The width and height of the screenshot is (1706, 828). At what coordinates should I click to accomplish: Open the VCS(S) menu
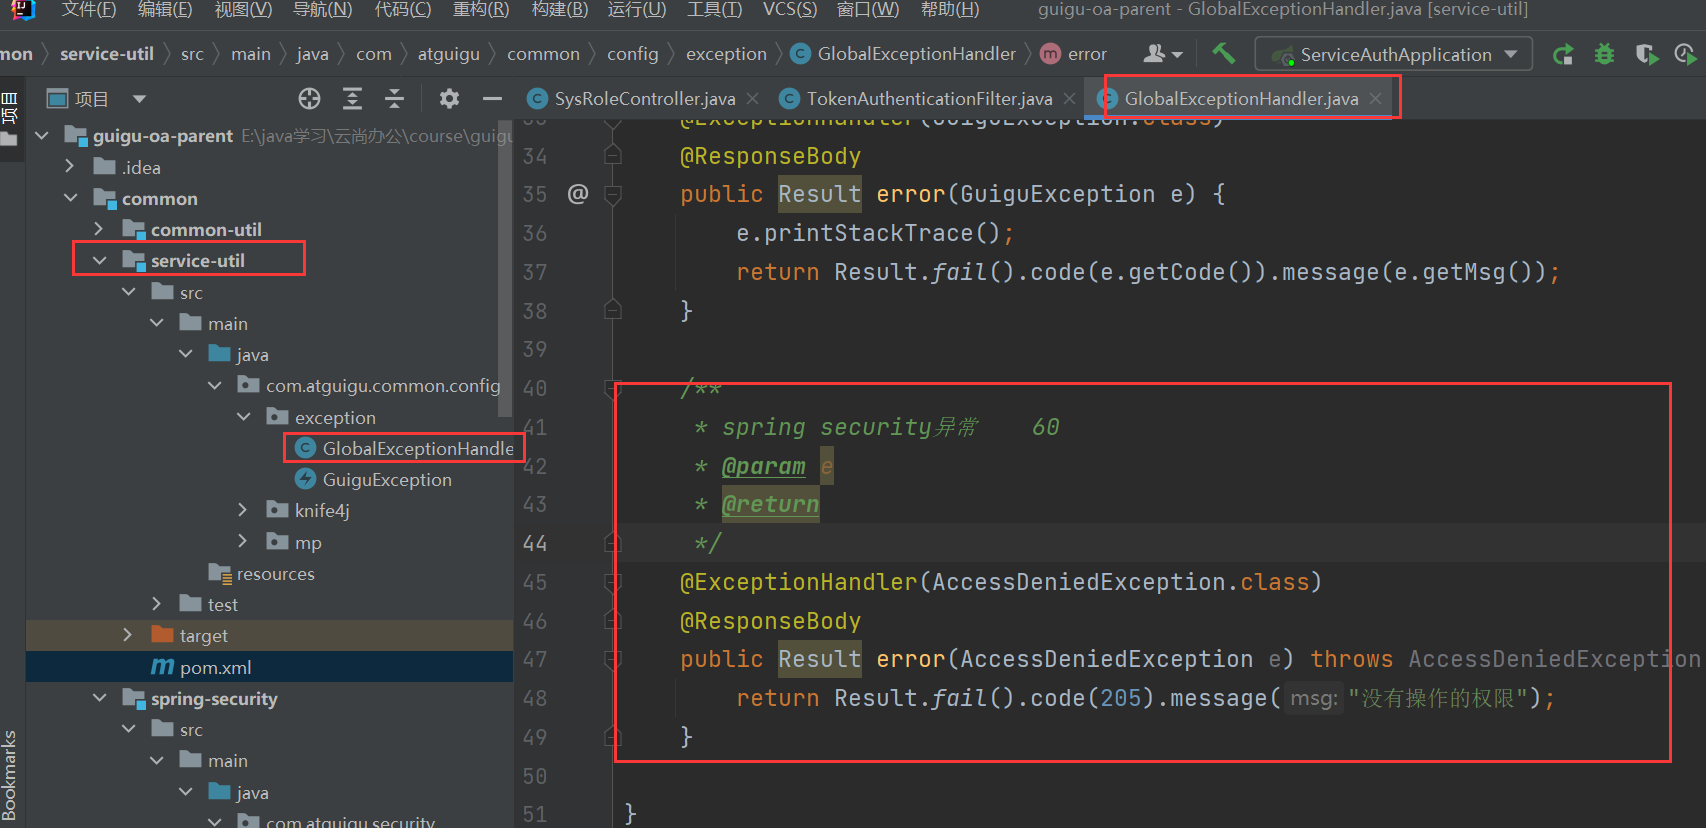(x=790, y=10)
